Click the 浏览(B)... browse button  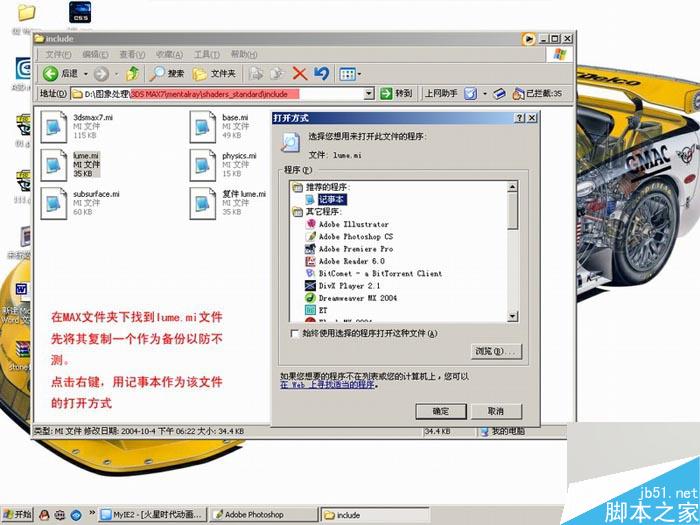click(x=496, y=351)
